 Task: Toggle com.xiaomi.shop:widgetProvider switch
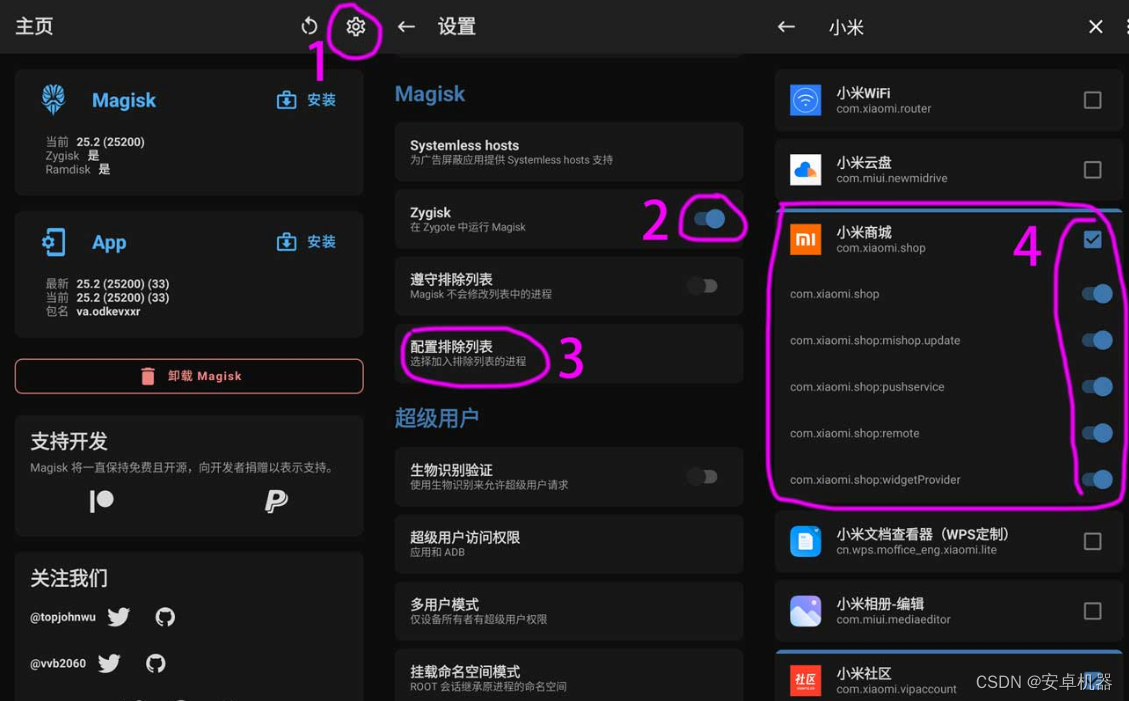(1097, 479)
